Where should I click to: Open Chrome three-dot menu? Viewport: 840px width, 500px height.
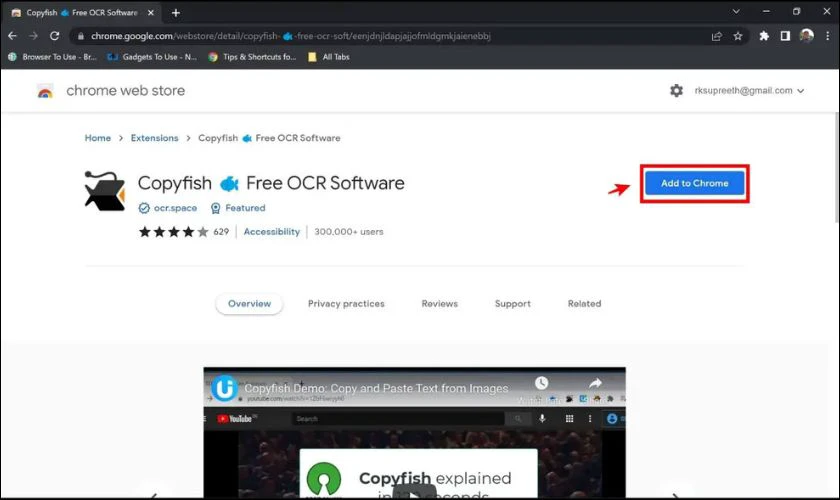coord(828,36)
